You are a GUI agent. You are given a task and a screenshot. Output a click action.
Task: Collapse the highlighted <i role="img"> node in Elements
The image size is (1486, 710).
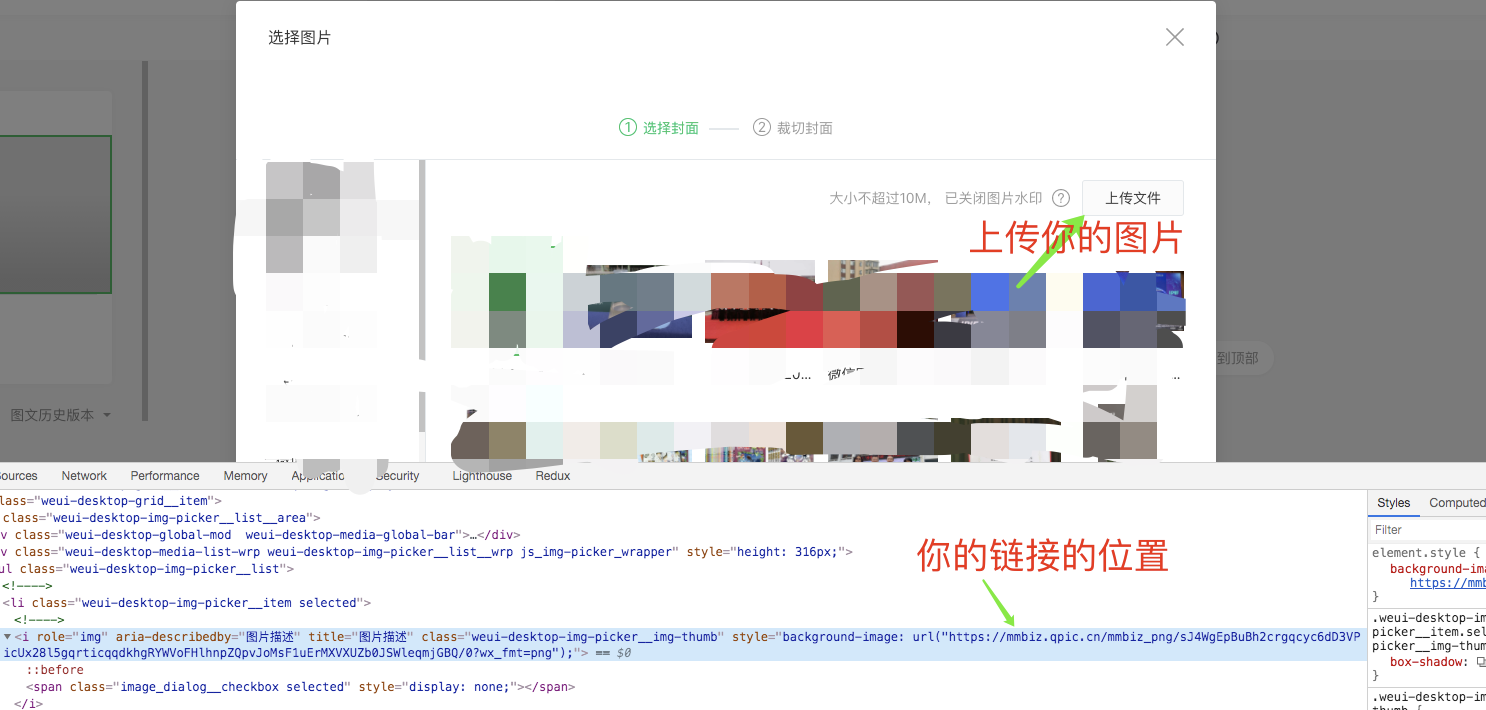click(x=7, y=636)
